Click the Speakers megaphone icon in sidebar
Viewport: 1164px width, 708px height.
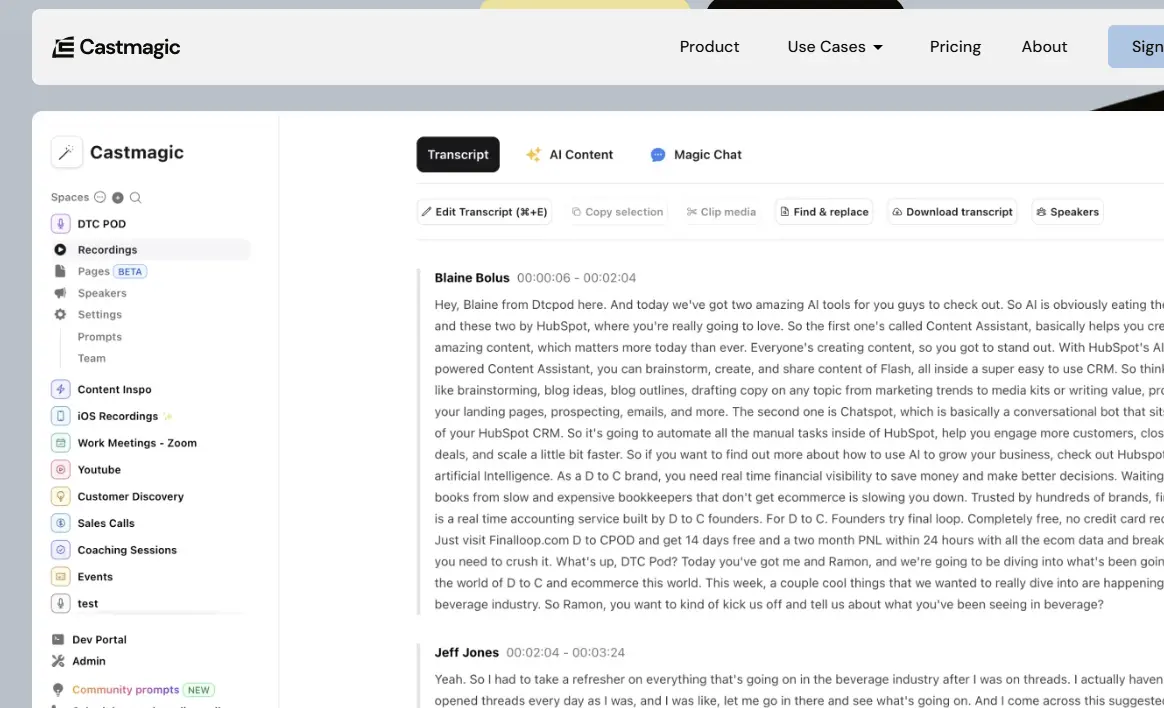(x=60, y=293)
